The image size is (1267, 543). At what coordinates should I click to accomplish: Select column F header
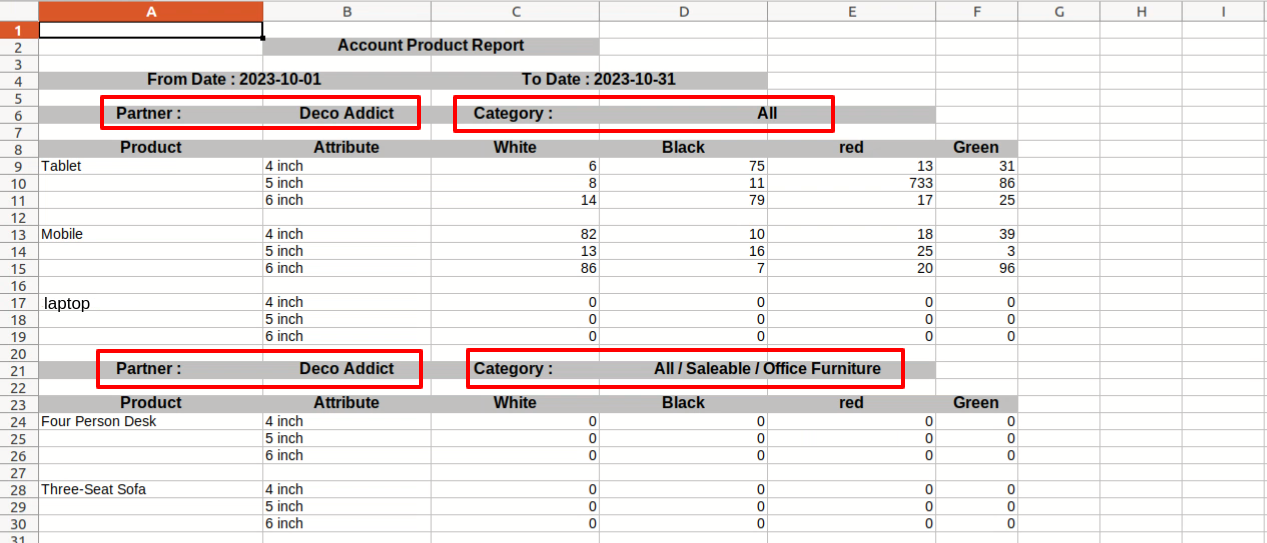point(976,11)
